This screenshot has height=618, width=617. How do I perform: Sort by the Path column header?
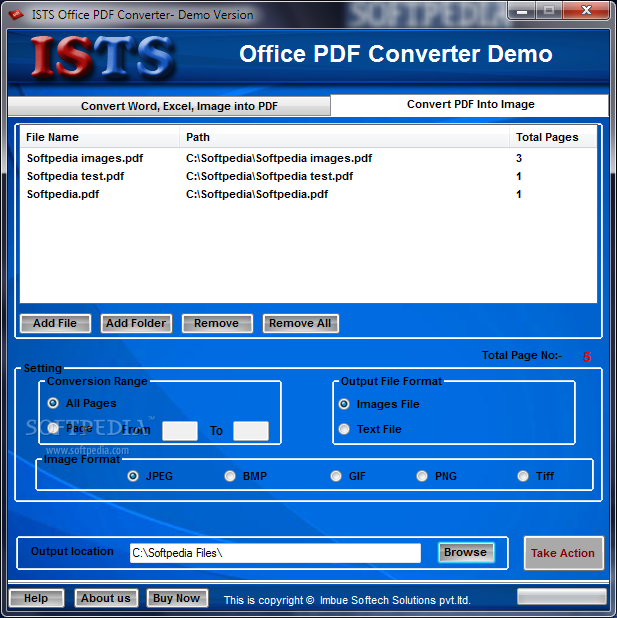coord(344,137)
